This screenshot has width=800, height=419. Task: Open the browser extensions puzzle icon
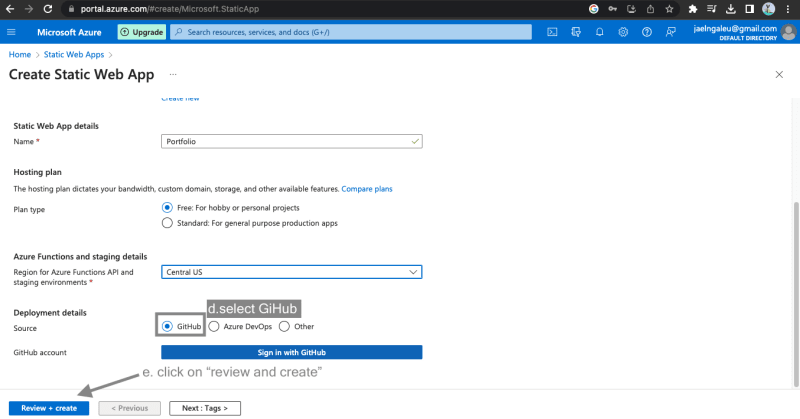tap(692, 9)
